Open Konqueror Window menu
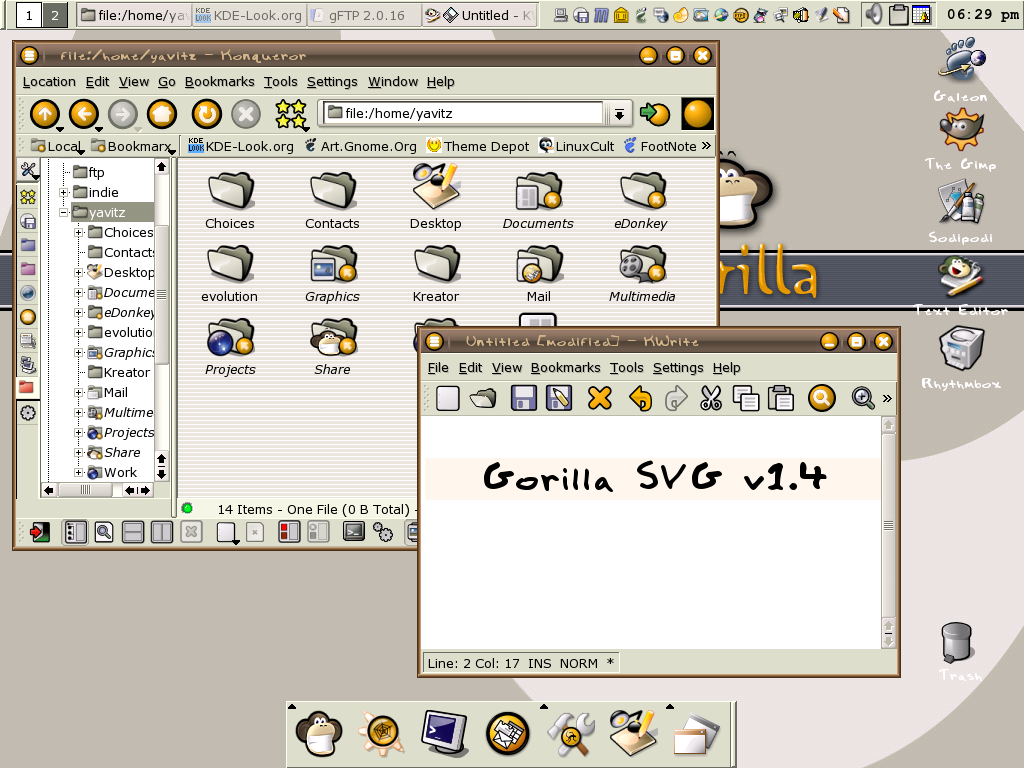The image size is (1024, 768). tap(392, 82)
